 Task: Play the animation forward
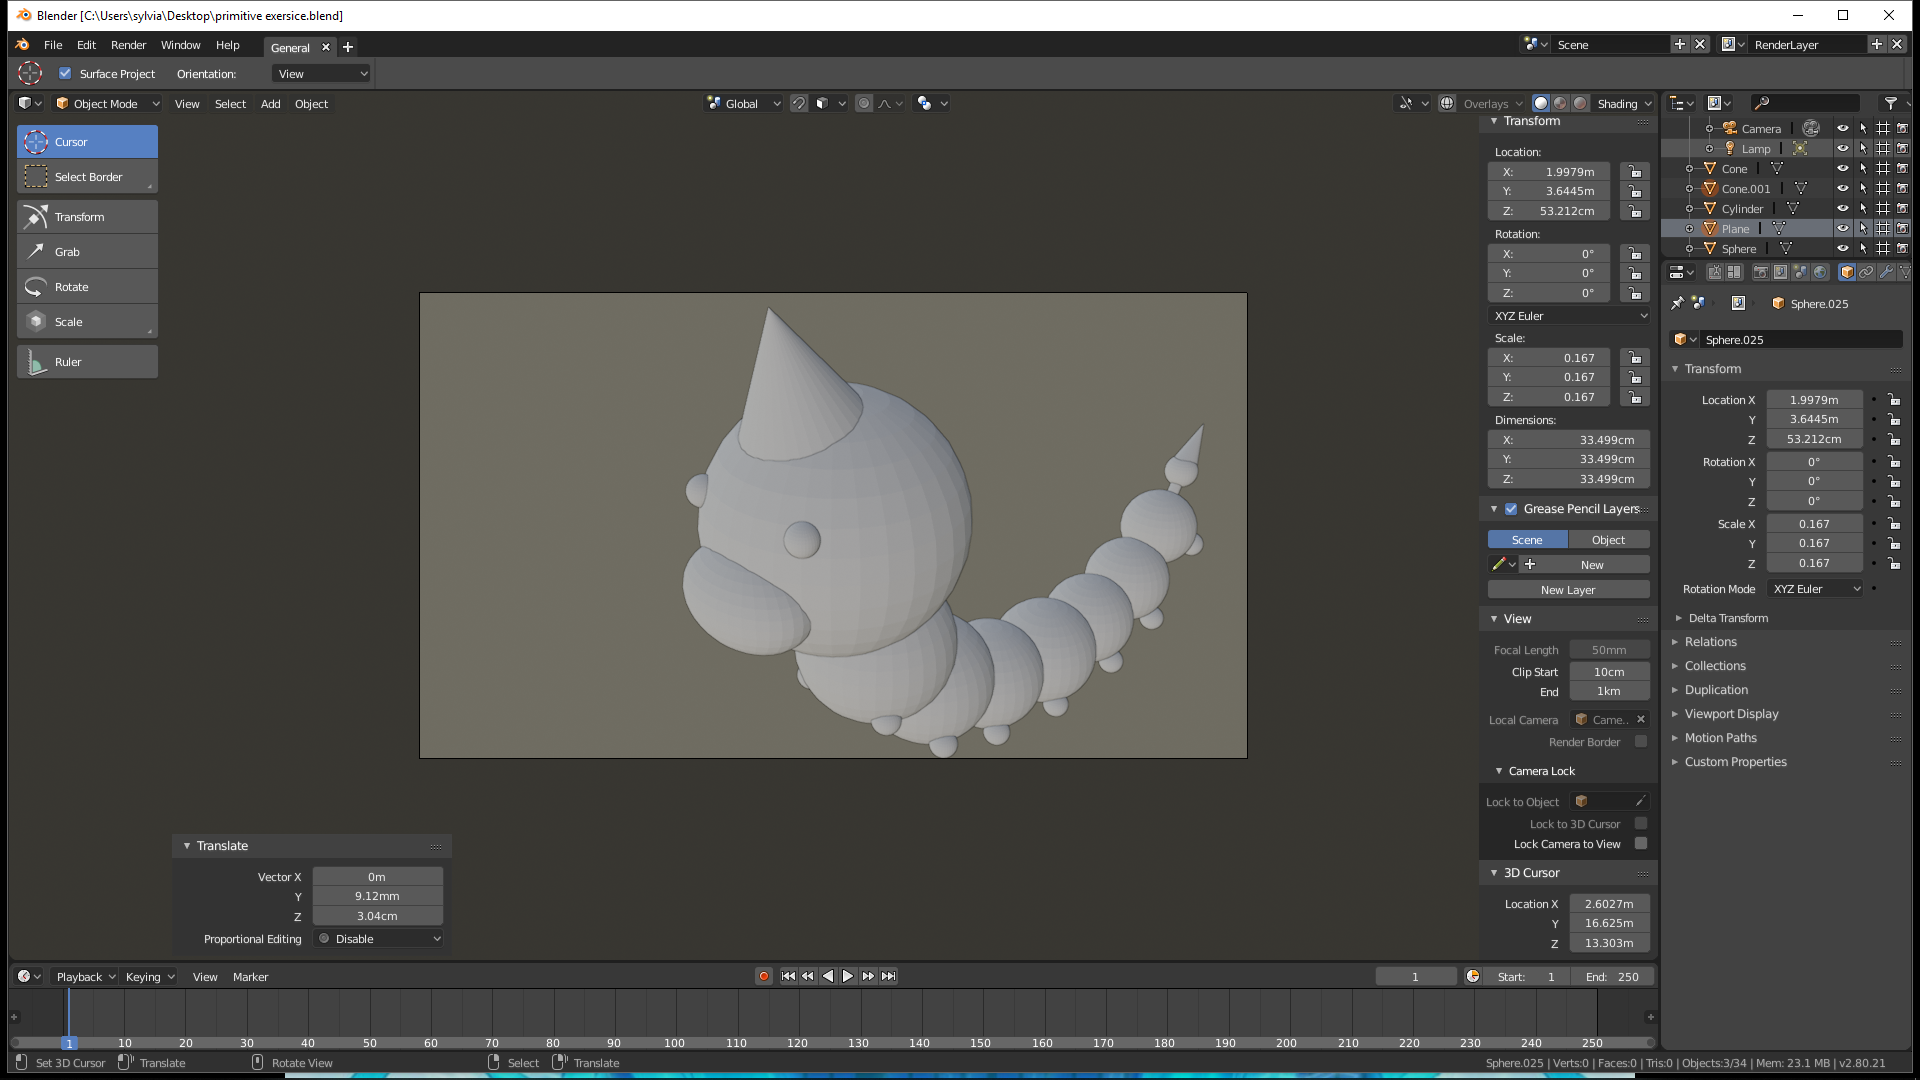click(848, 976)
